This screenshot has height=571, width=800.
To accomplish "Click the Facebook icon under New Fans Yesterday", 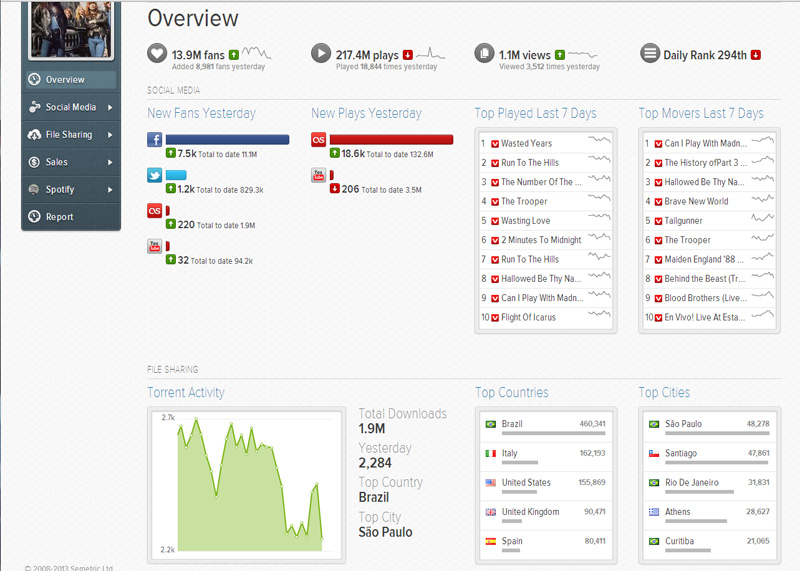I will [155, 140].
